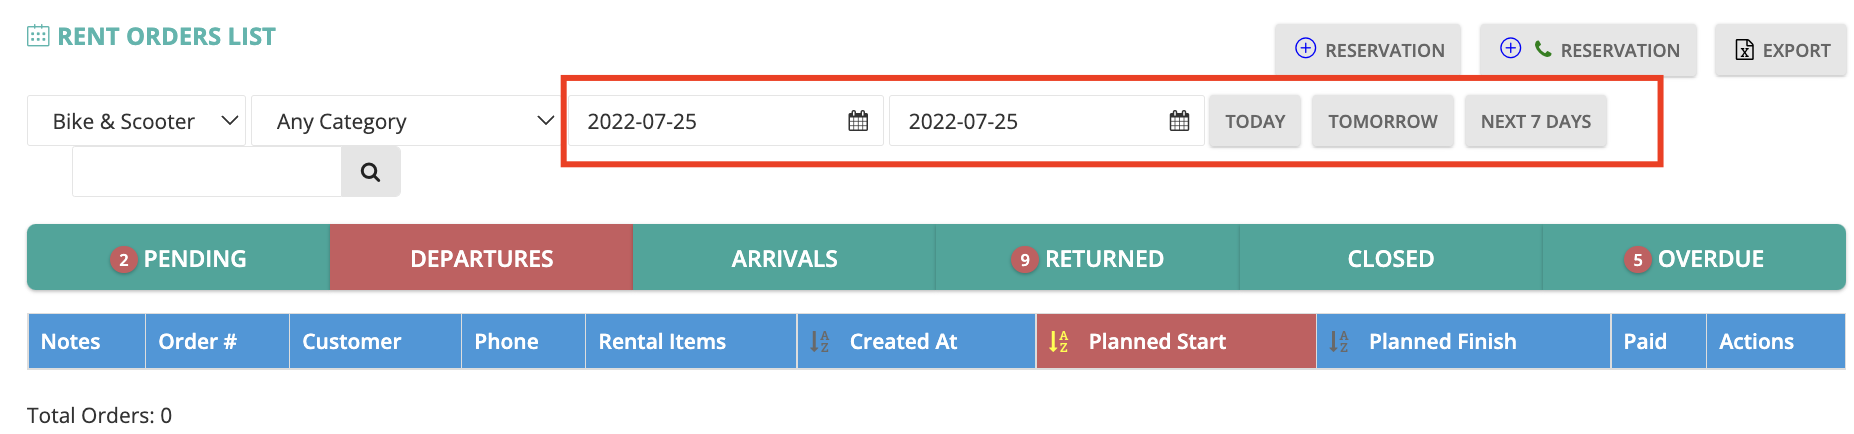Sort by Planned Finish column icon
This screenshot has width=1854, height=434.
coord(1339,342)
